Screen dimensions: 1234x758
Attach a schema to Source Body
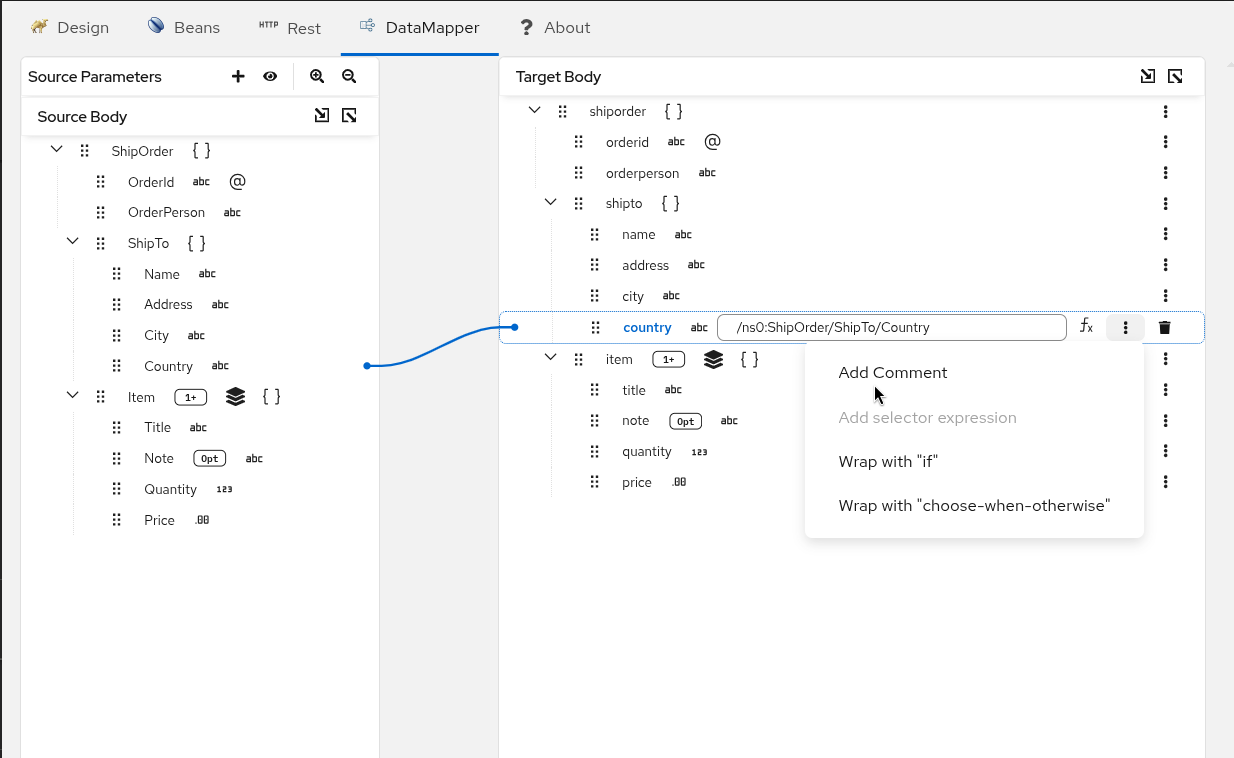point(322,116)
